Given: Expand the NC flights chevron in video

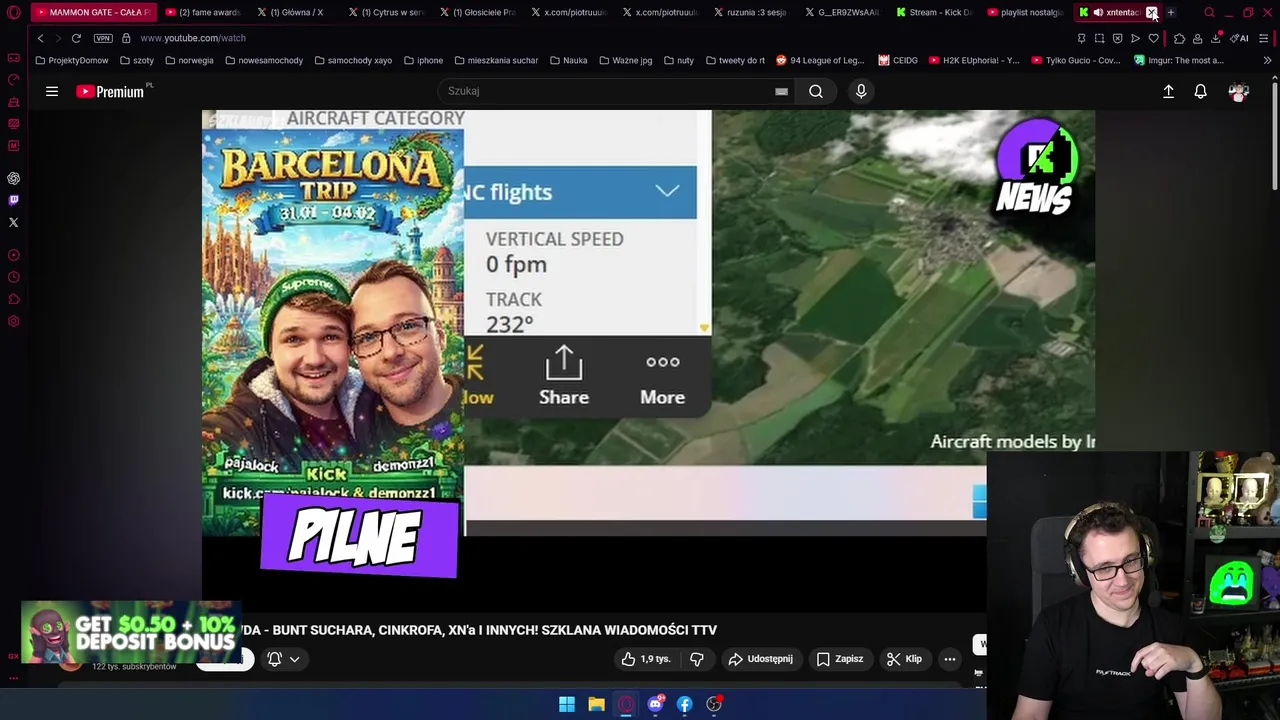Looking at the screenshot, I should 667,191.
